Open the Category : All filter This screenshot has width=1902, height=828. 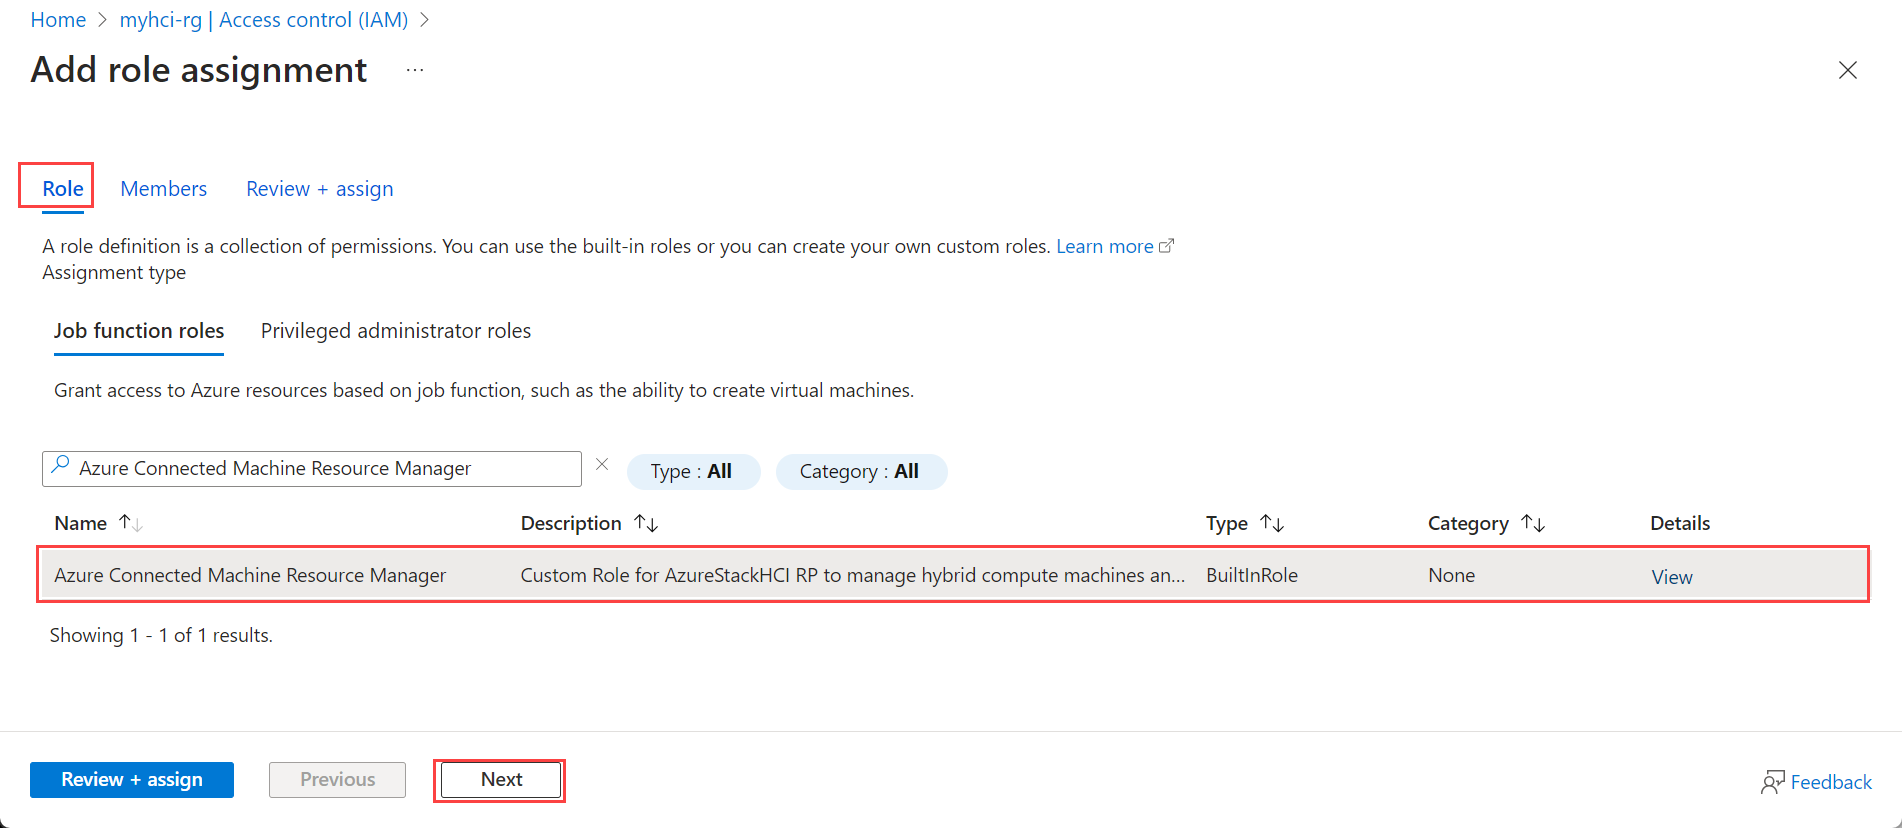[x=860, y=471]
